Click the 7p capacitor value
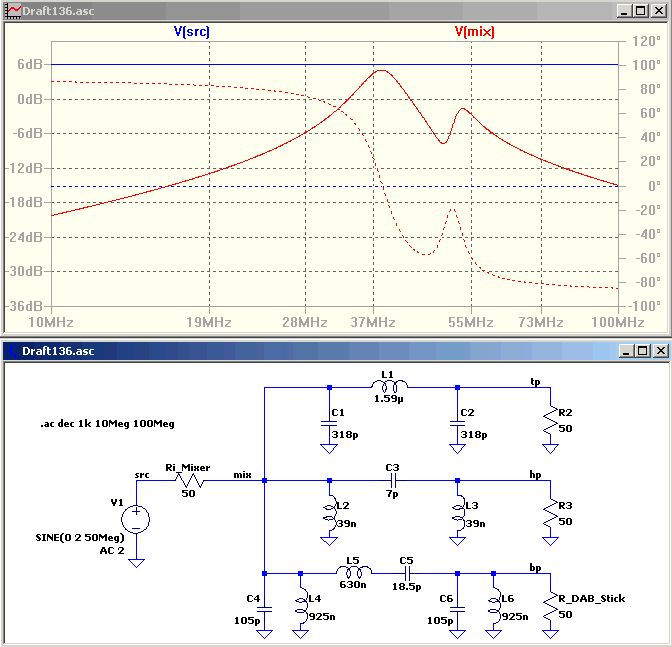The width and height of the screenshot is (672, 647). [392, 494]
